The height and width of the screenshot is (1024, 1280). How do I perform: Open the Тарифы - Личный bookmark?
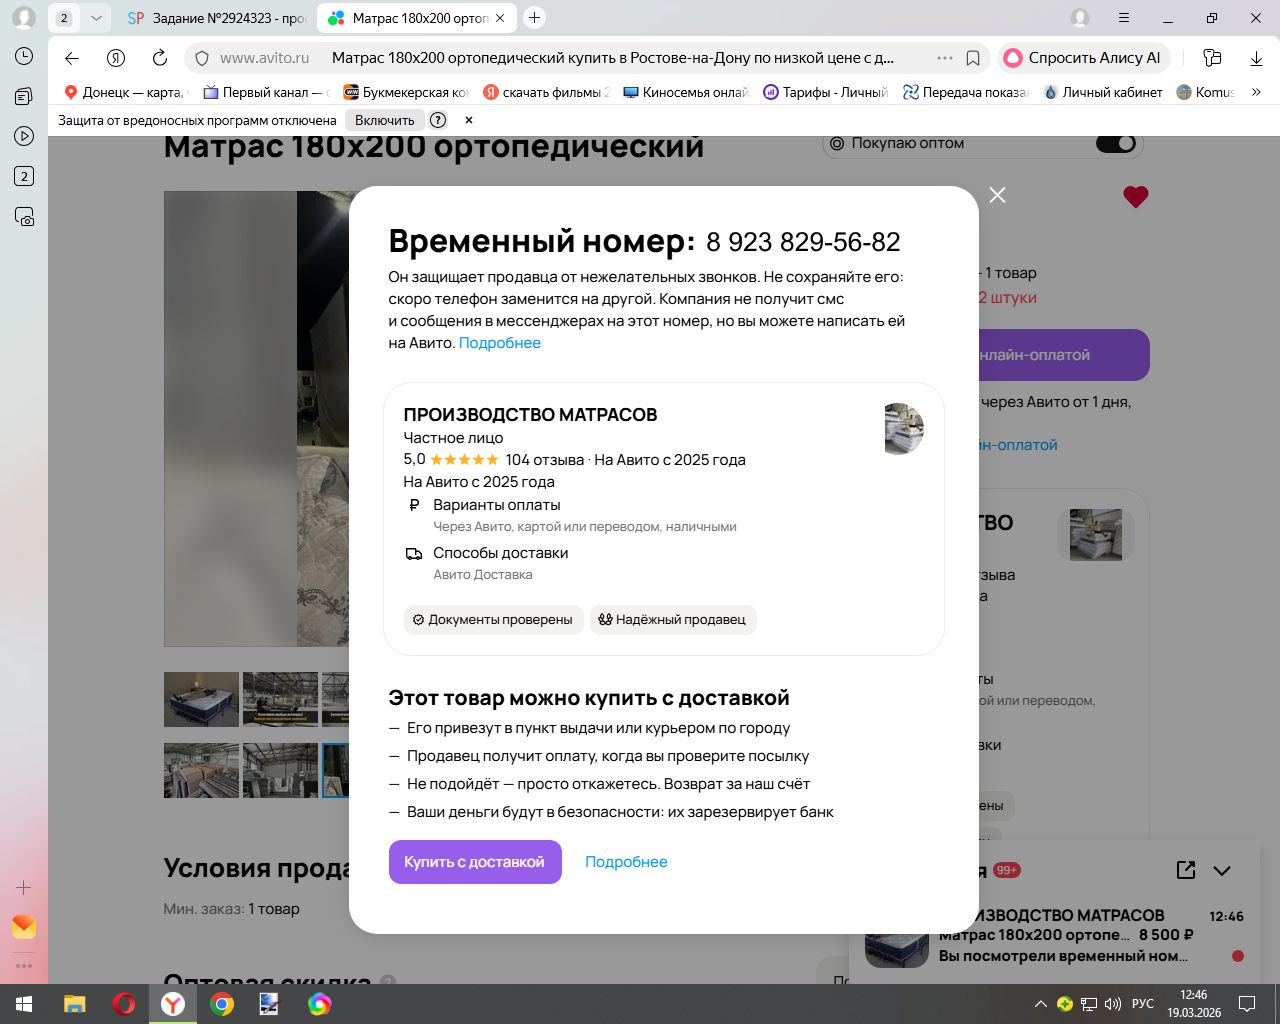click(826, 92)
